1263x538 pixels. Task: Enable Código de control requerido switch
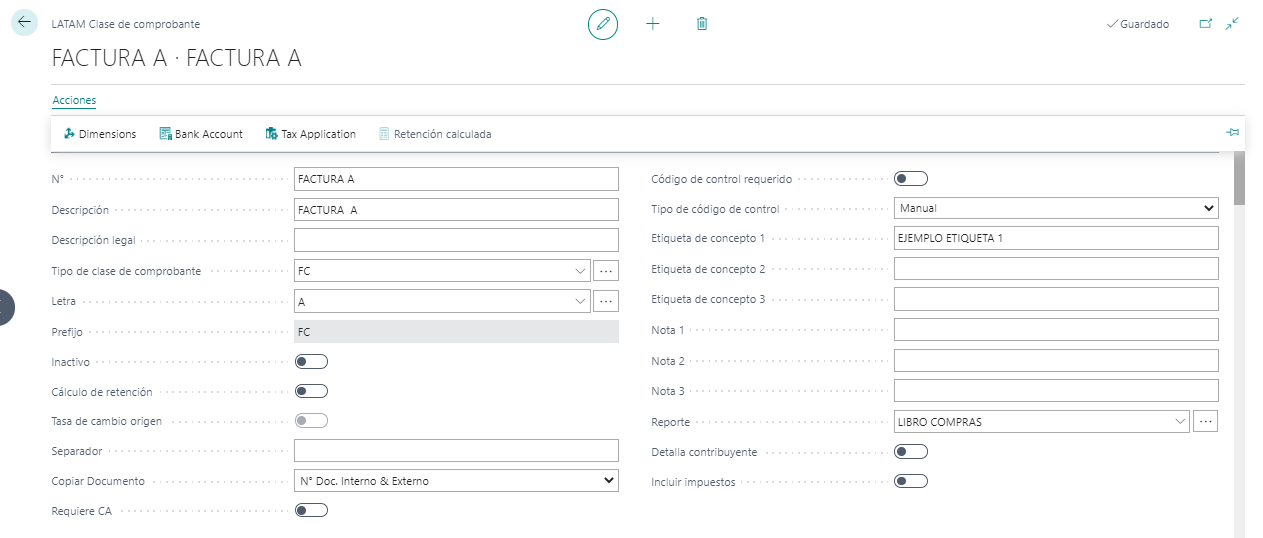(x=911, y=179)
